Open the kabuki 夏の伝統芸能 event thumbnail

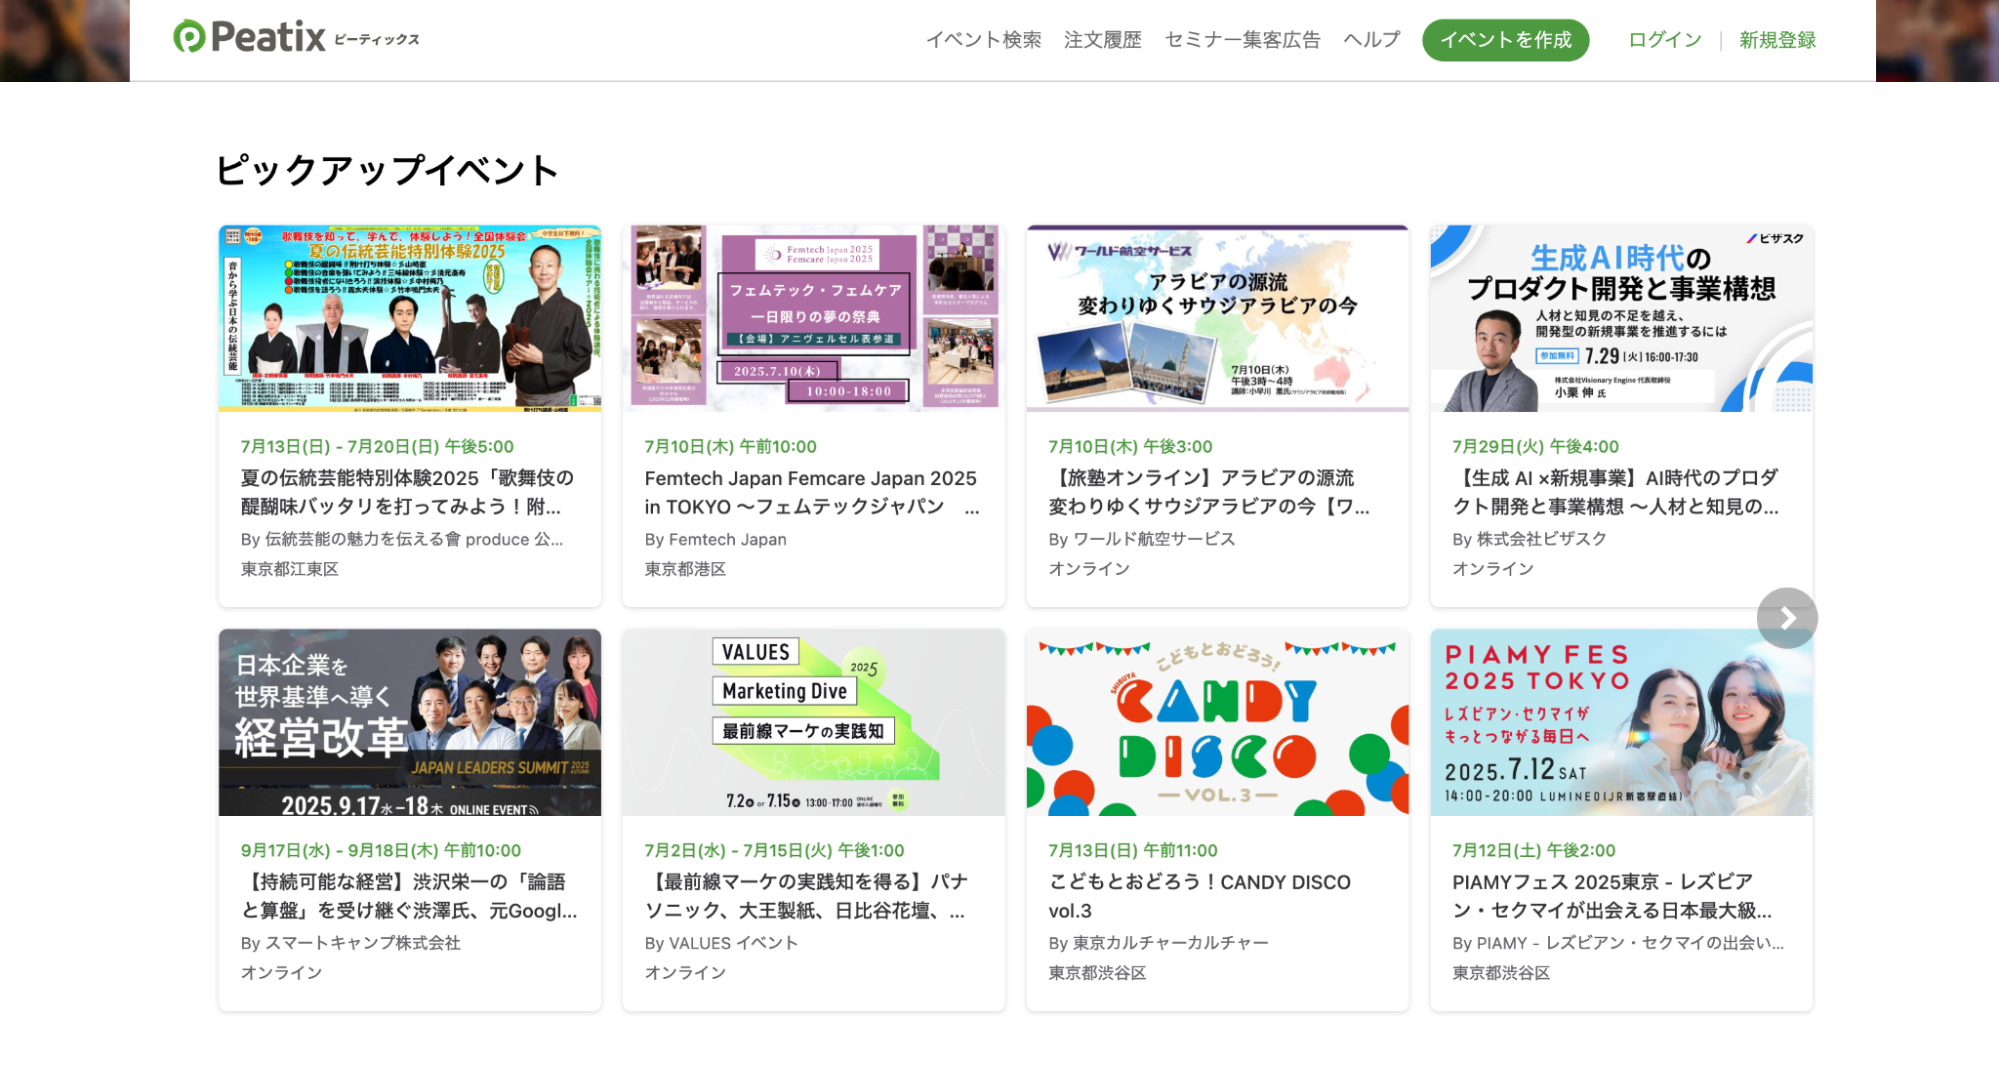(x=410, y=318)
